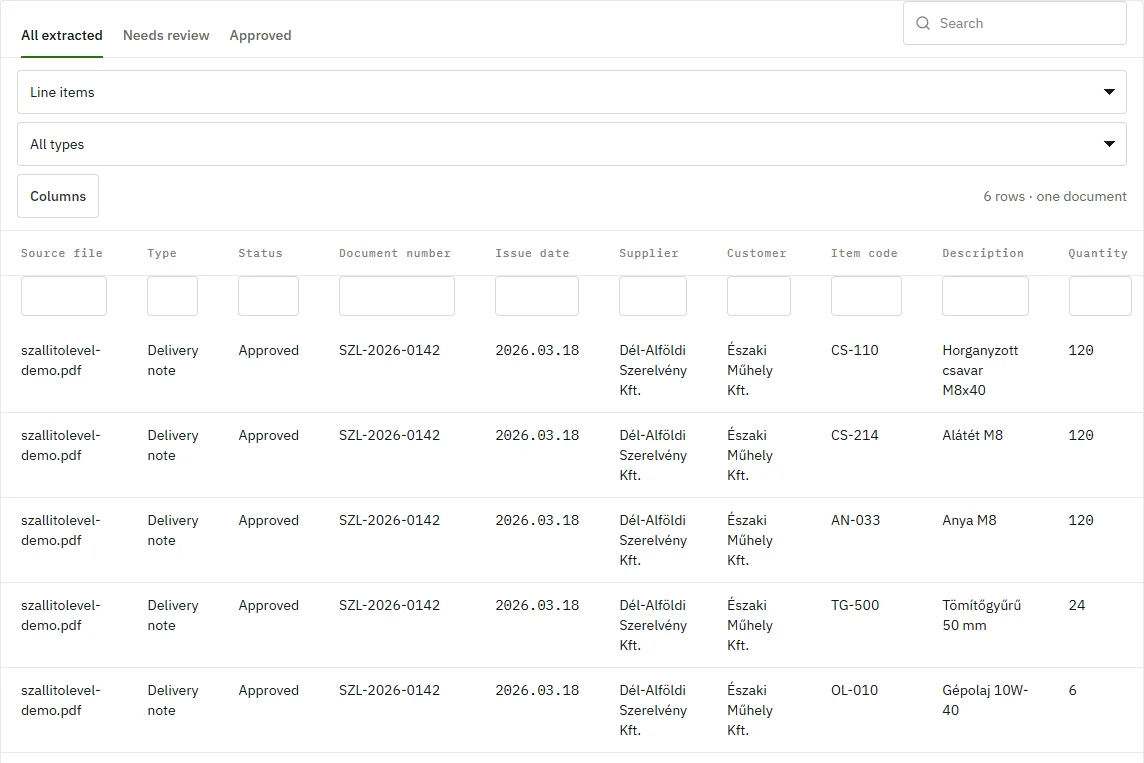Viewport: 1144px width, 763px height.
Task: Open the Columns button
Action: (x=58, y=196)
